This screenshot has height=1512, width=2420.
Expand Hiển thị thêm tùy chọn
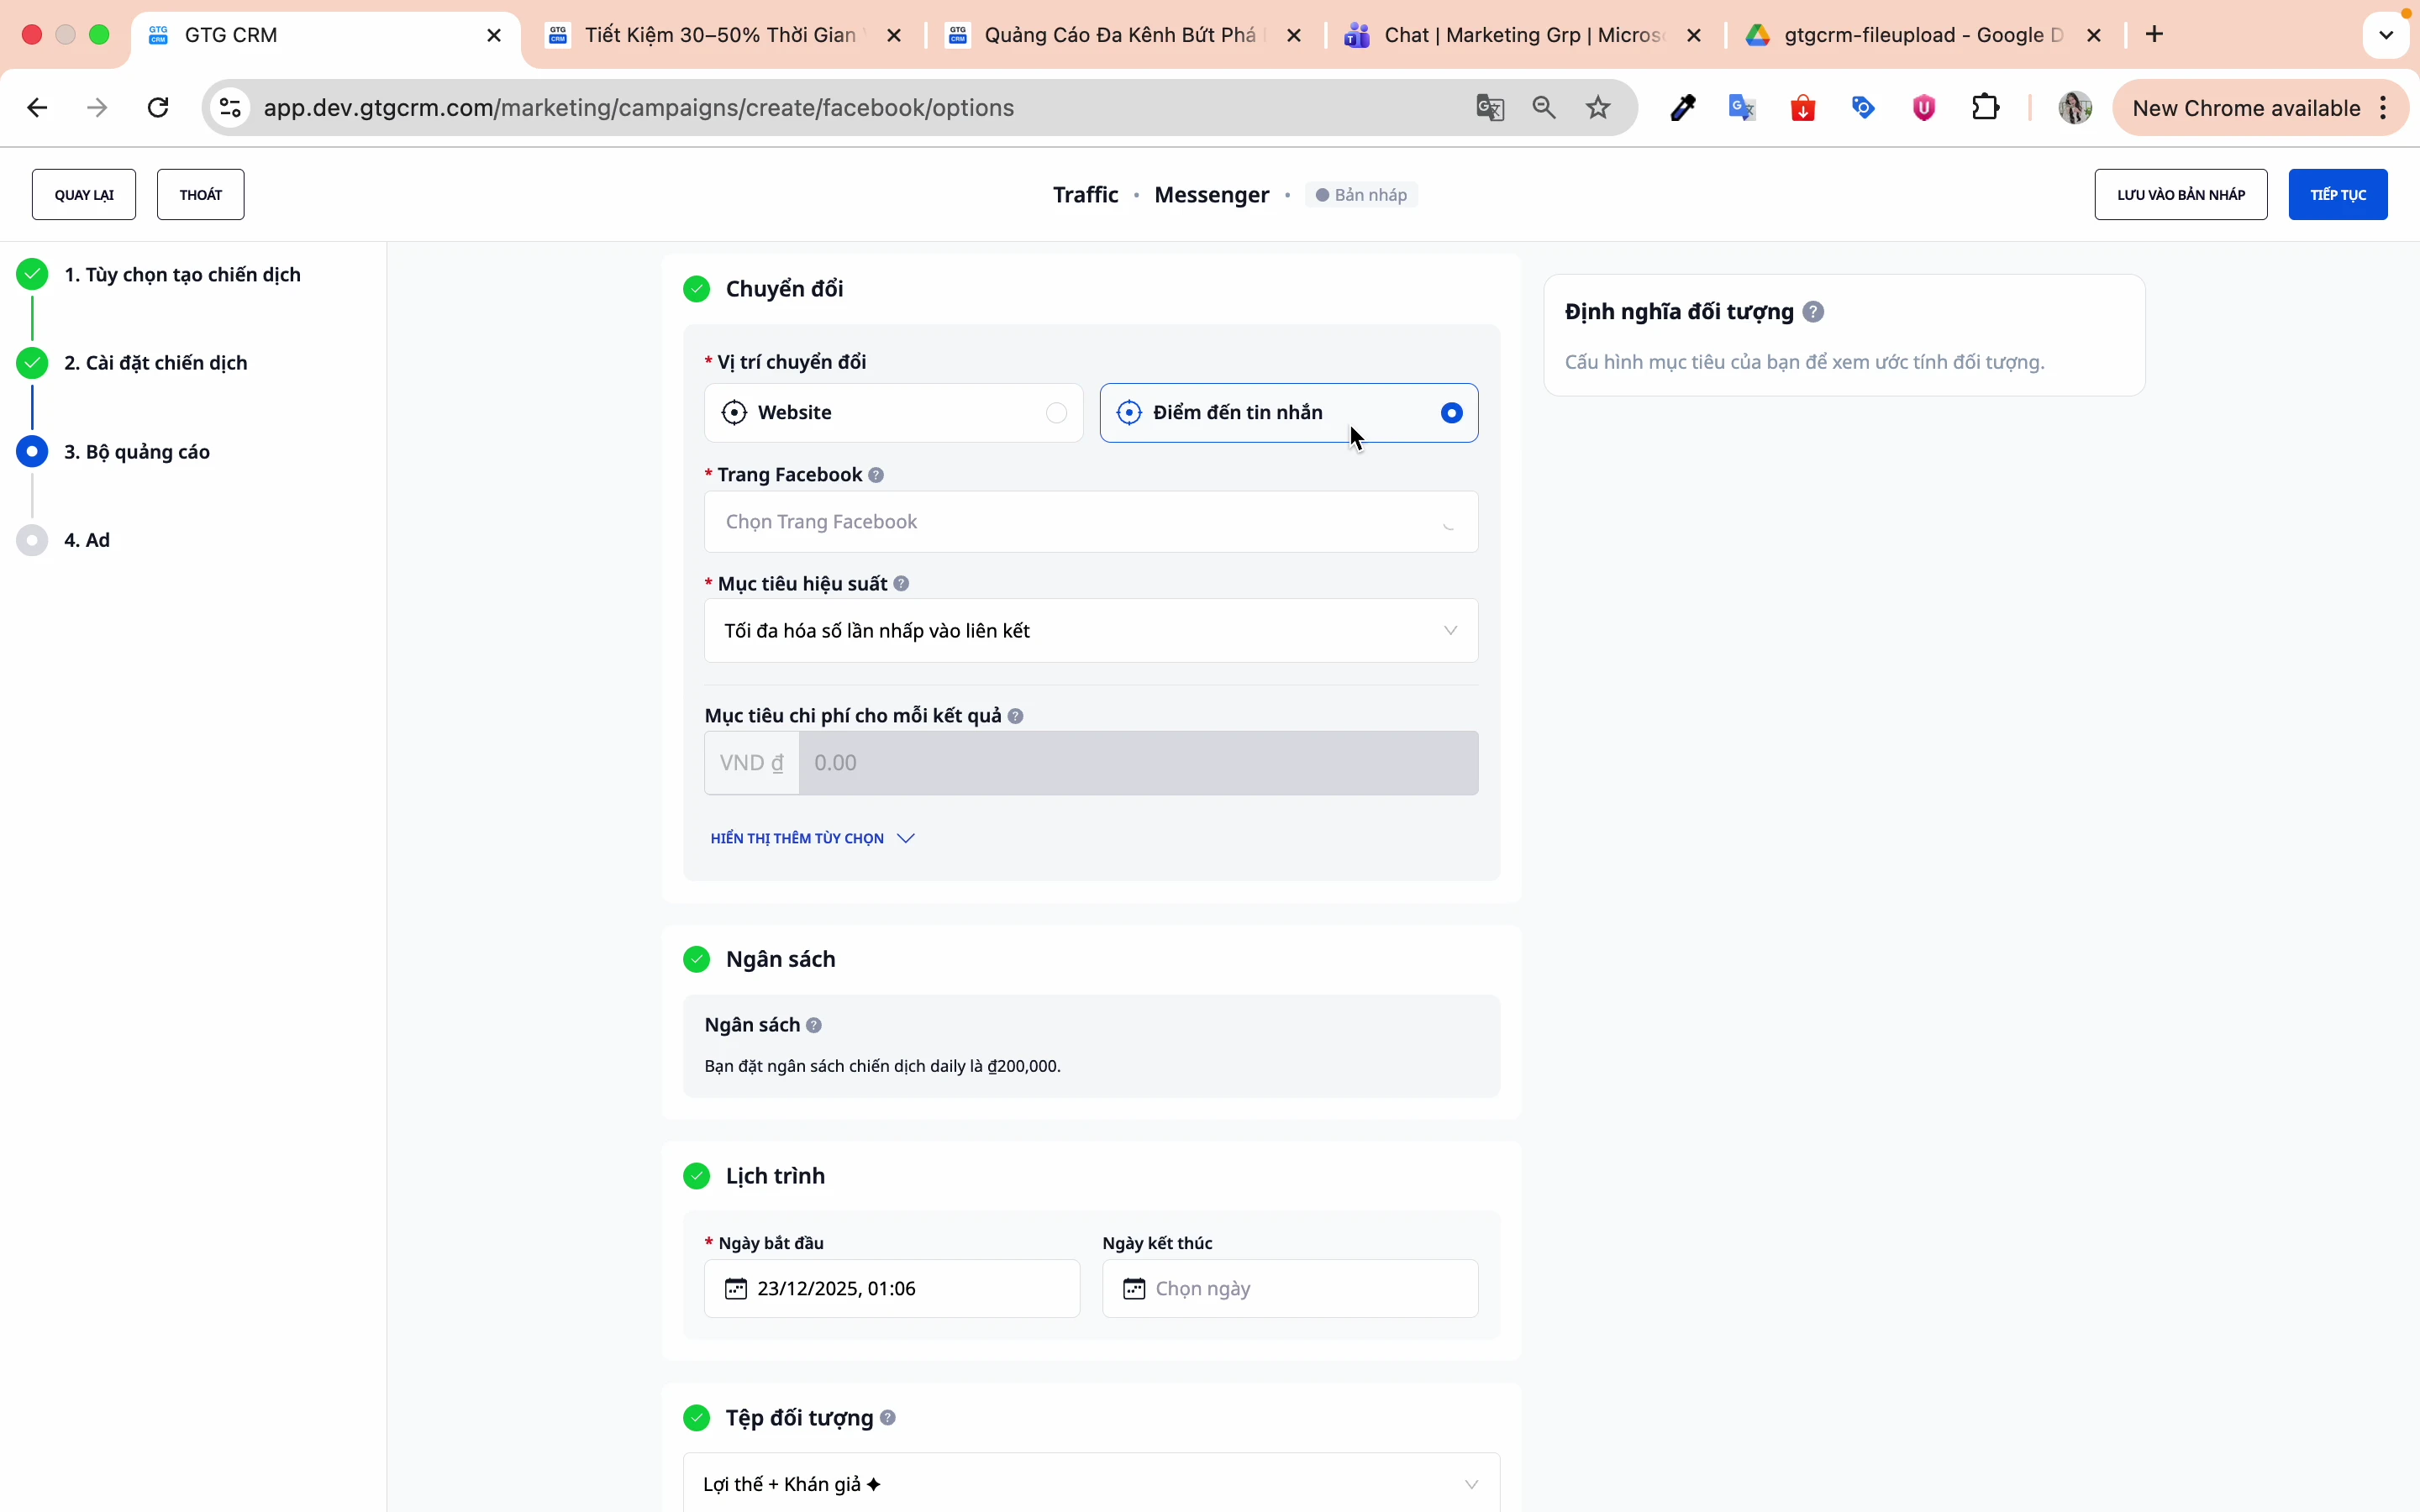[812, 838]
